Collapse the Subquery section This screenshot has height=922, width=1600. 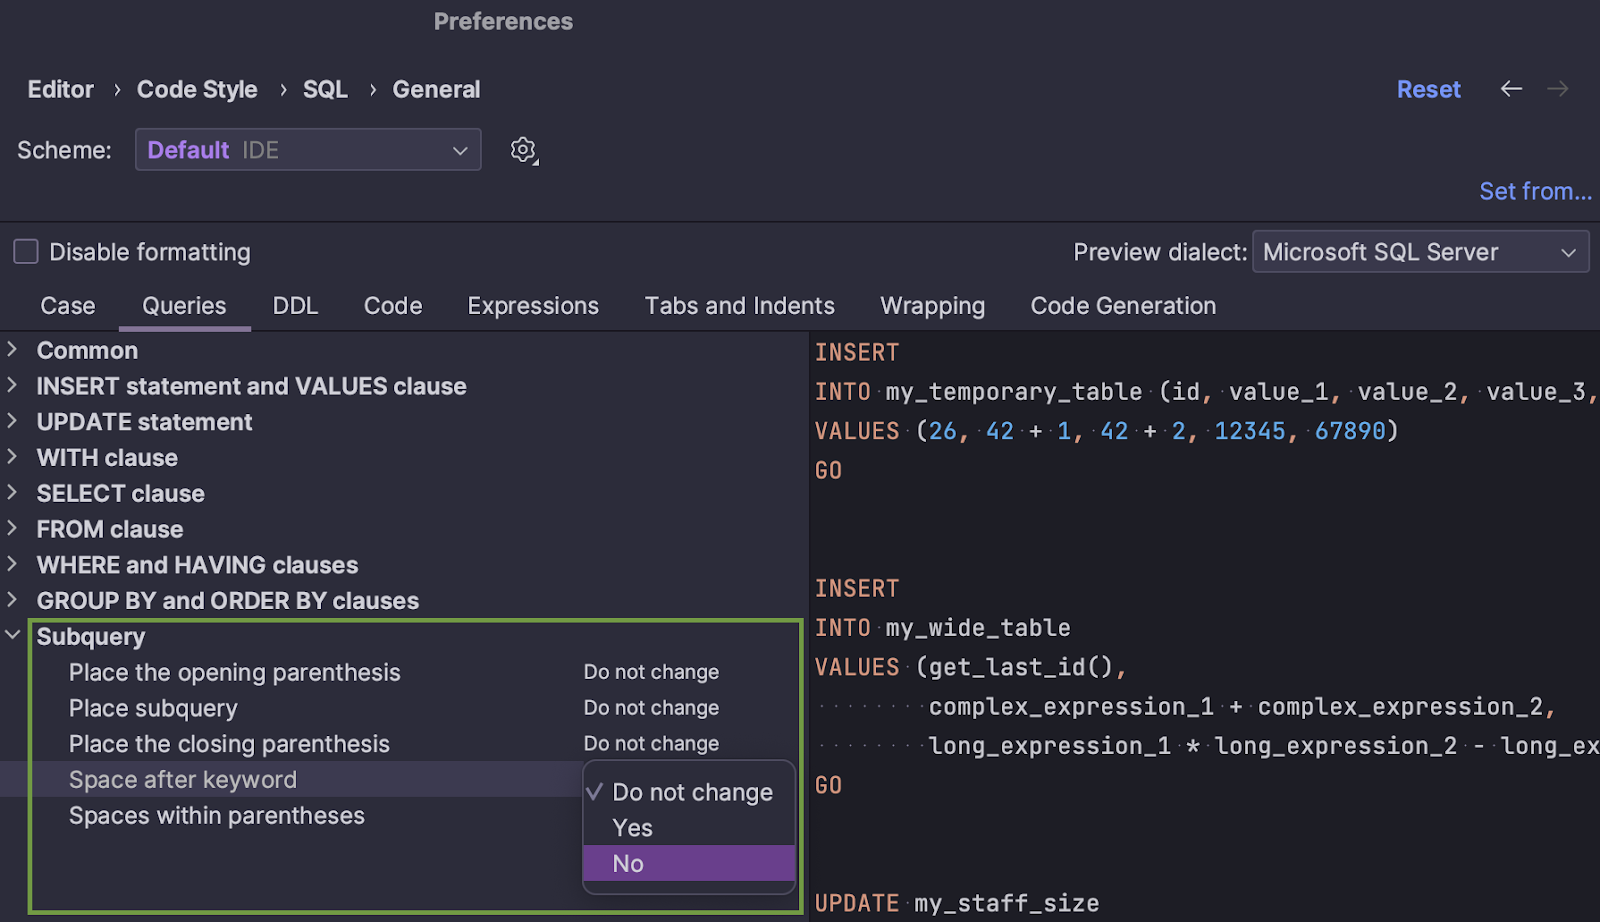(x=12, y=636)
